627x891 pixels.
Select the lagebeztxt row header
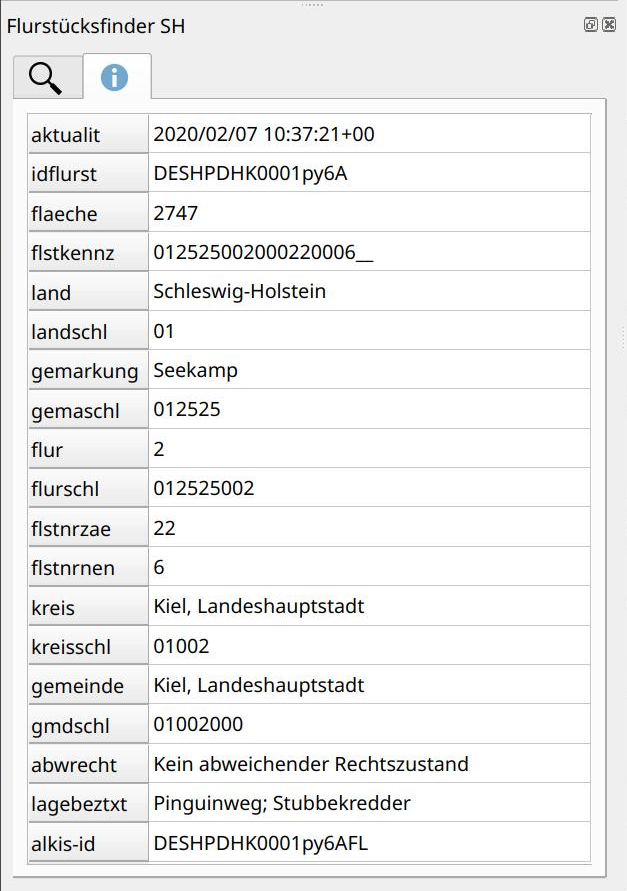(x=88, y=805)
